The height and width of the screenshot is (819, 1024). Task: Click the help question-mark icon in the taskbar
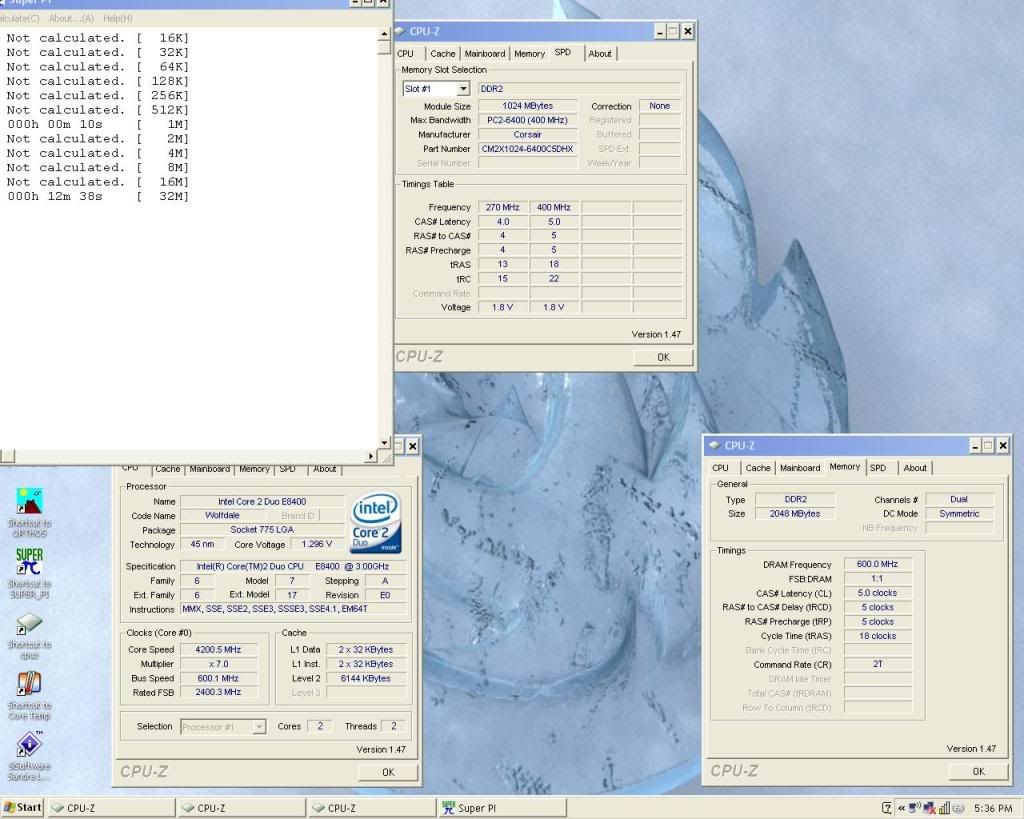click(x=886, y=808)
